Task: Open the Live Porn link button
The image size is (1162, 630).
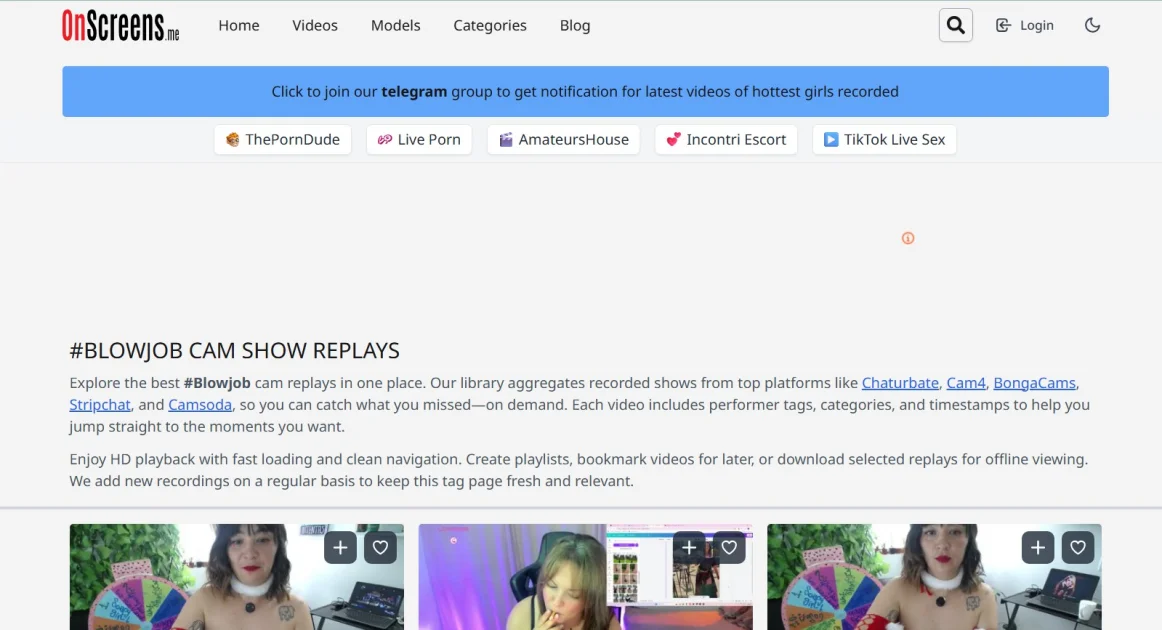Action: [x=419, y=139]
